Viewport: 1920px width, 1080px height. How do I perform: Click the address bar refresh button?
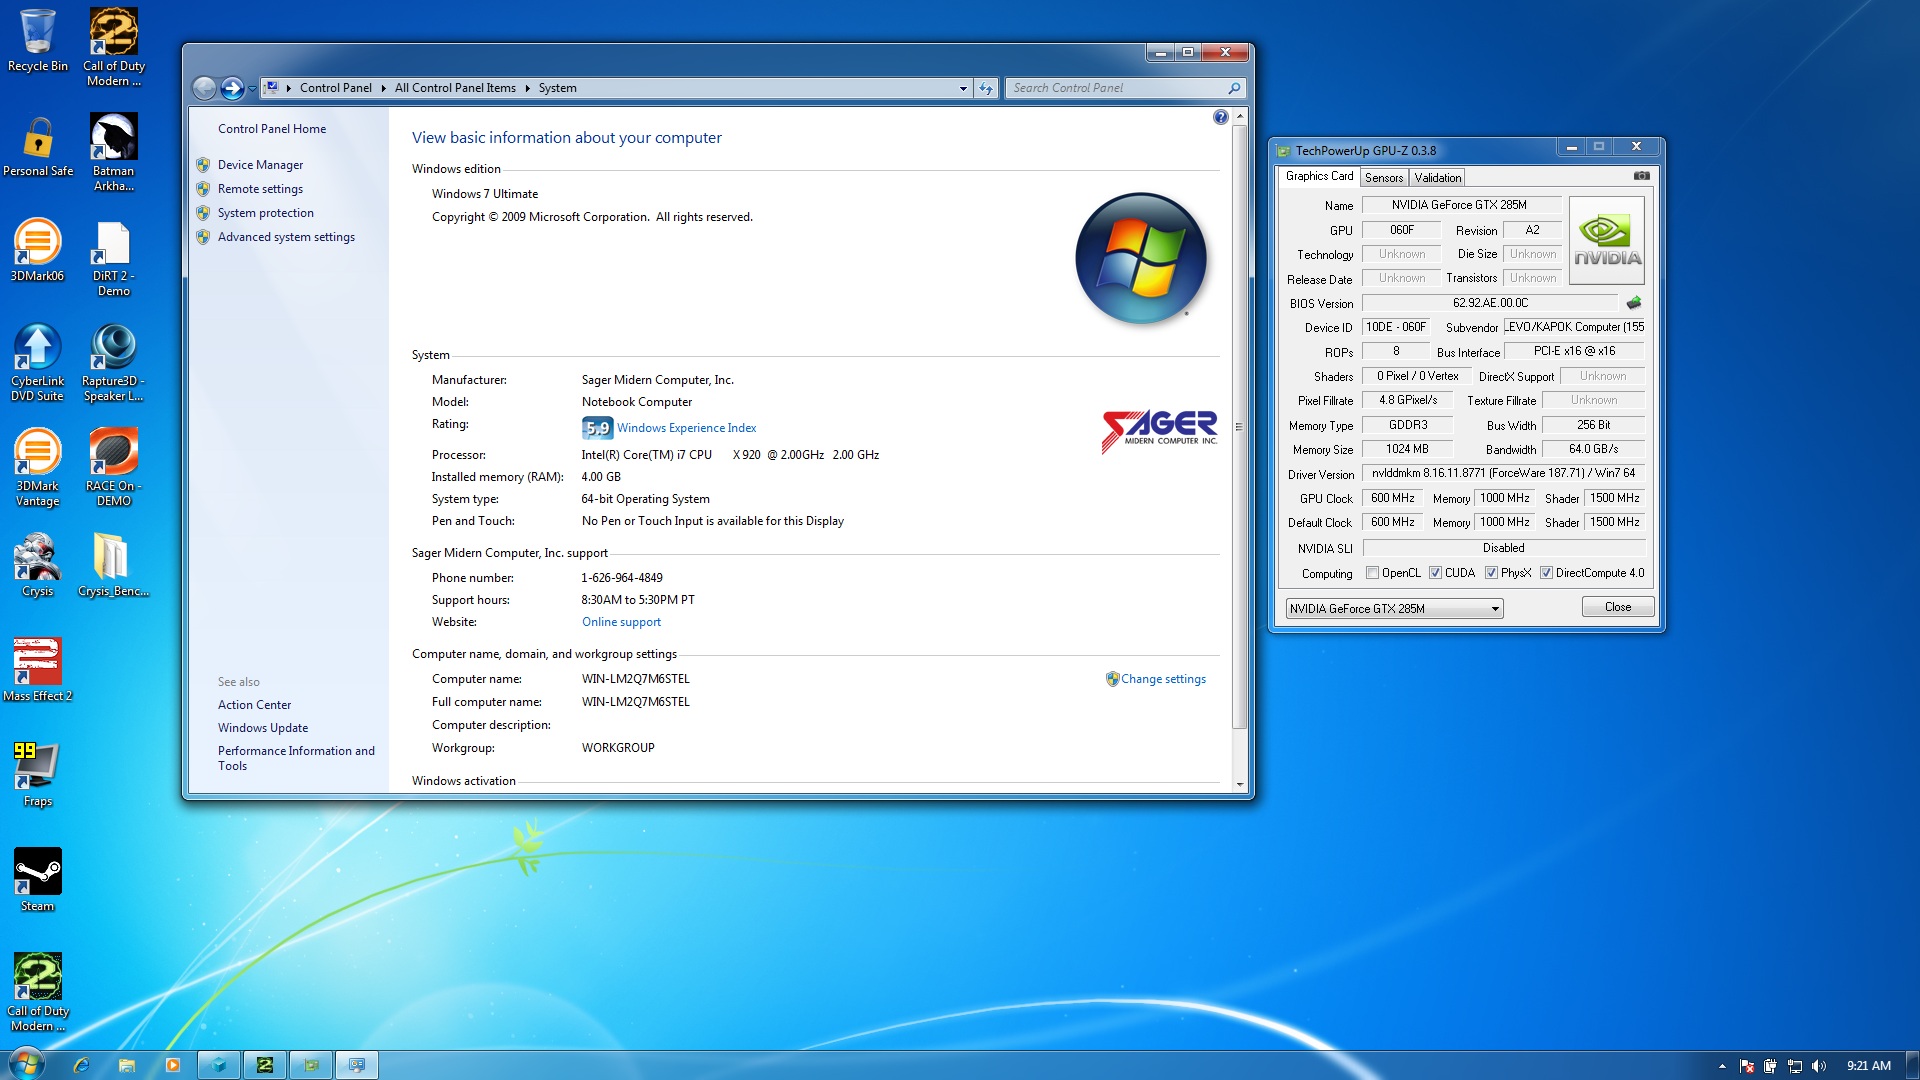tap(986, 88)
